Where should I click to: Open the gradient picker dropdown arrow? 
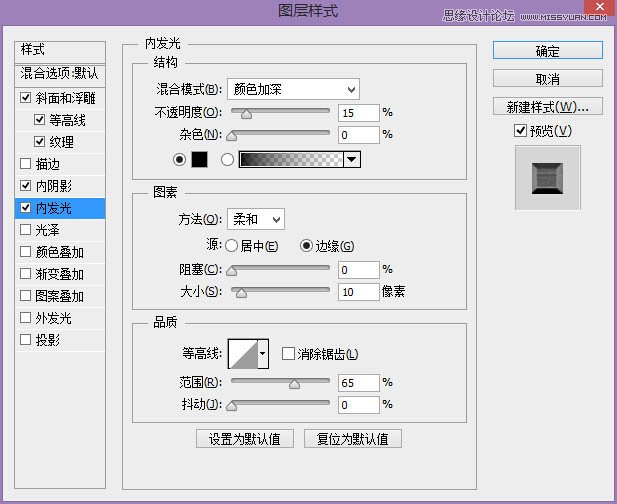click(352, 159)
